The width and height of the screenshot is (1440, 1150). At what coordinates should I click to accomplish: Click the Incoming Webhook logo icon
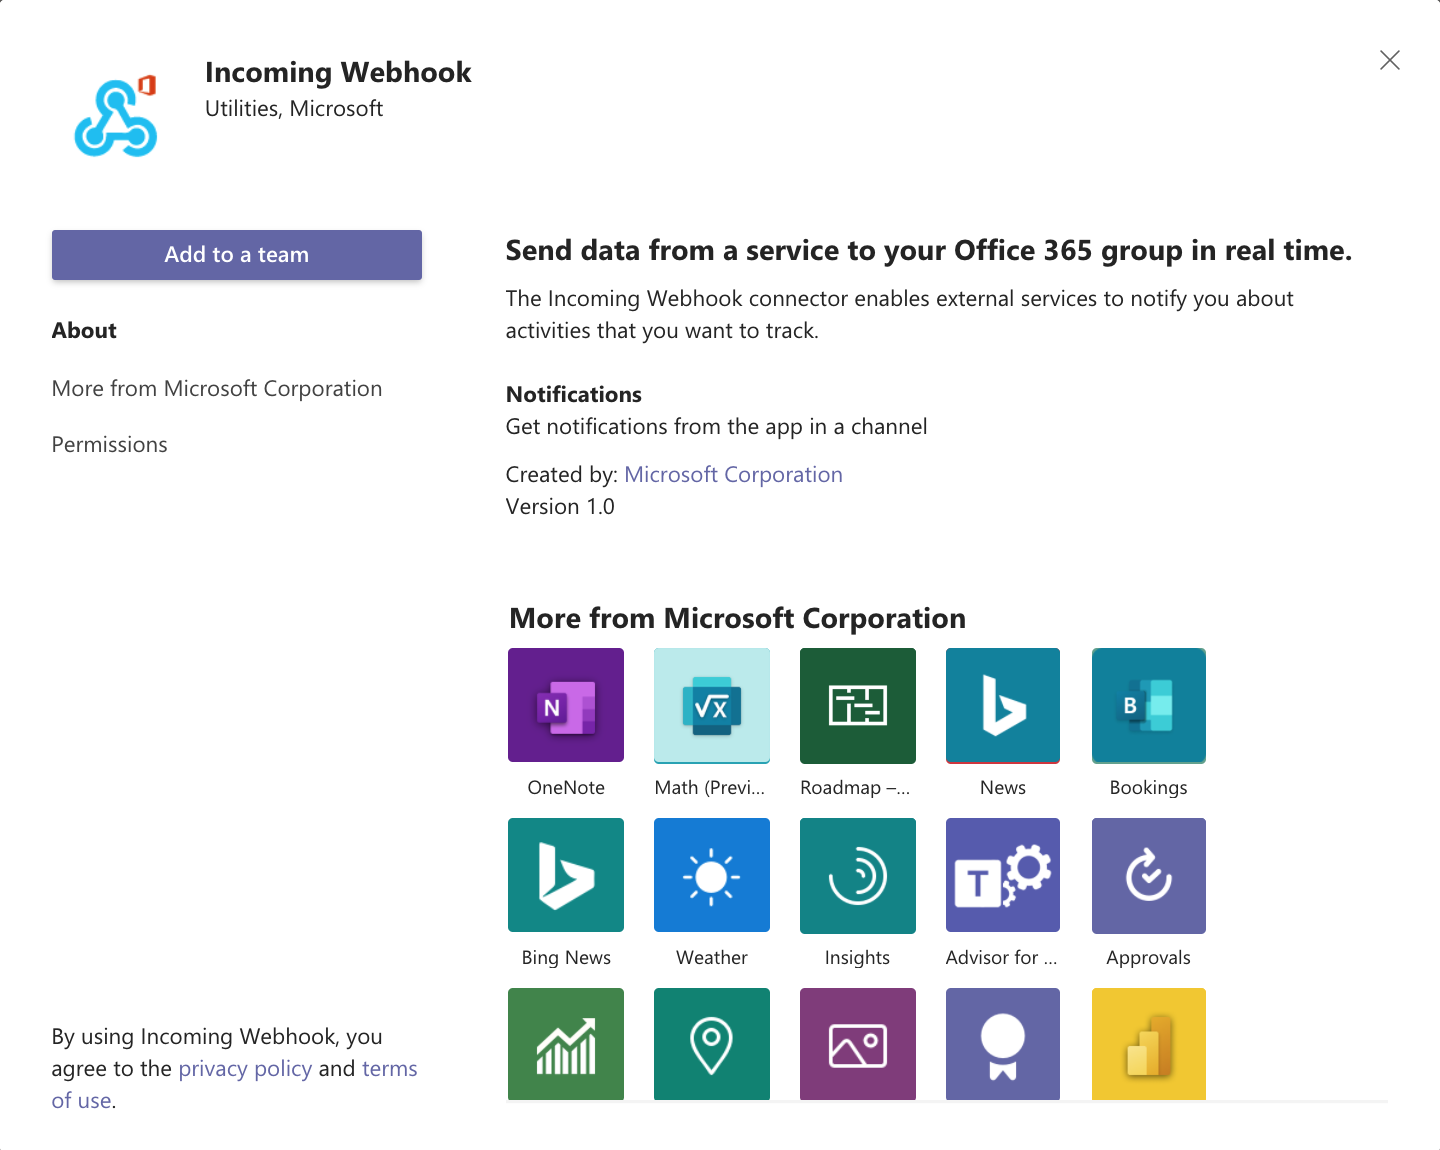tap(116, 116)
